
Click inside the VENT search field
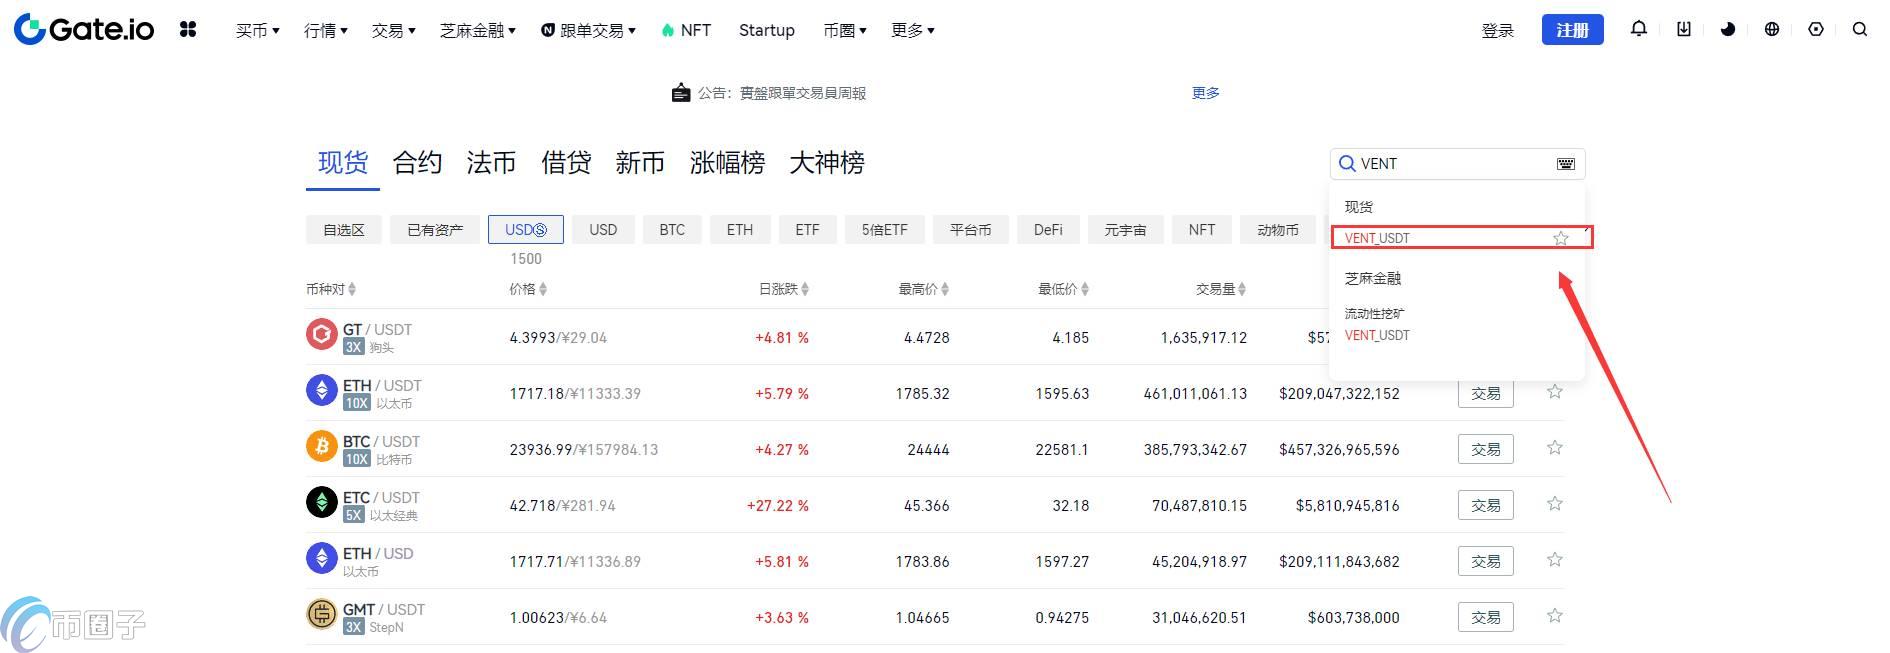point(1457,164)
